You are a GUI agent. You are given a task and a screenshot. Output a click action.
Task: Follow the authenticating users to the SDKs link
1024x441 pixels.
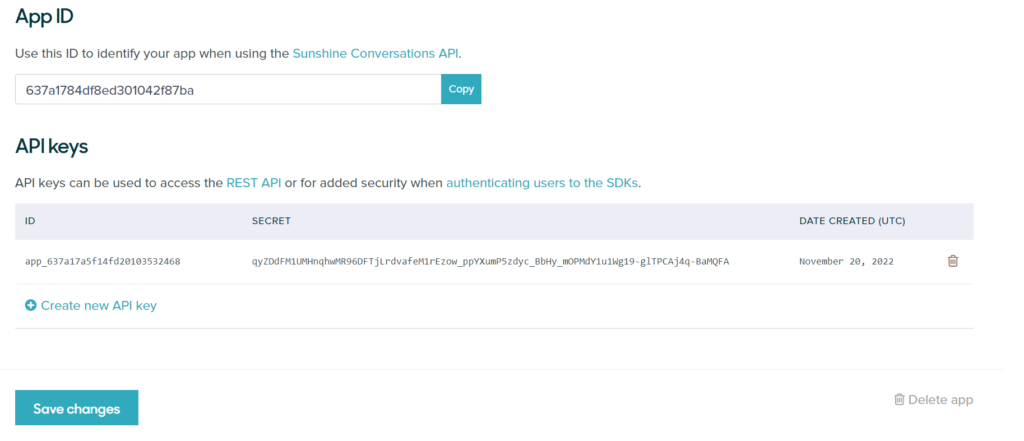[x=542, y=183]
